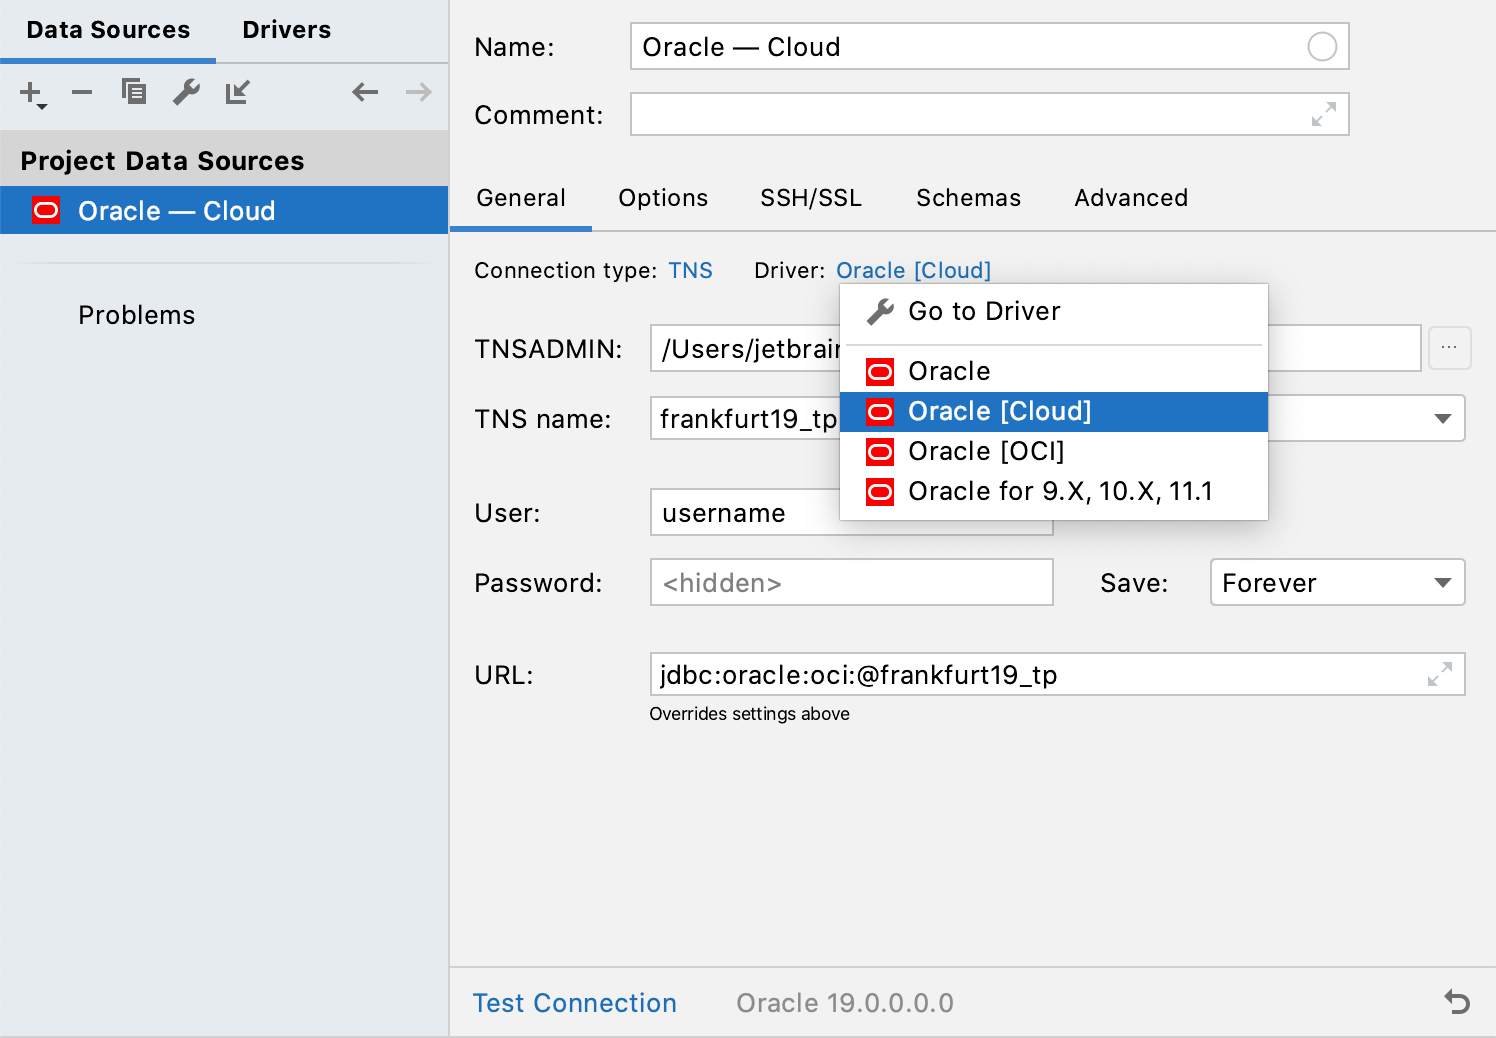Viewport: 1496px width, 1038px height.
Task: Switch to the SSH/SSL tab
Action: [810, 198]
